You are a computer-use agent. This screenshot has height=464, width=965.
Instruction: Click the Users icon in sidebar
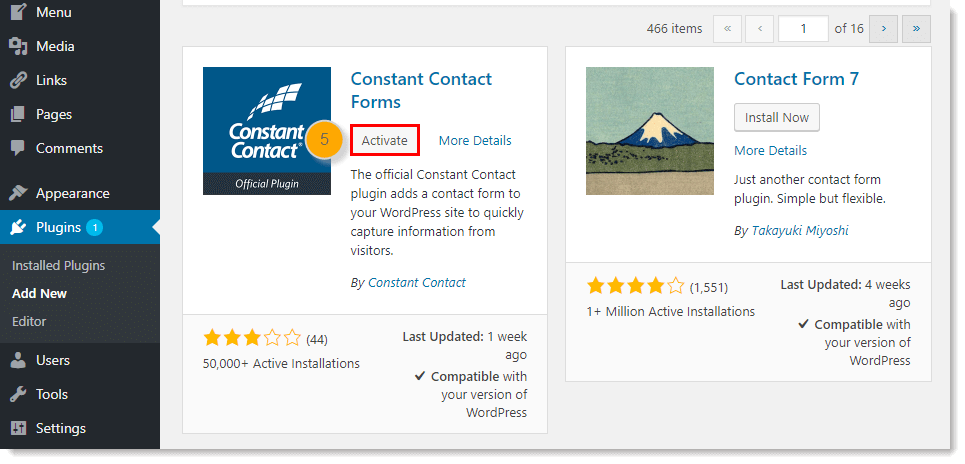(18, 360)
